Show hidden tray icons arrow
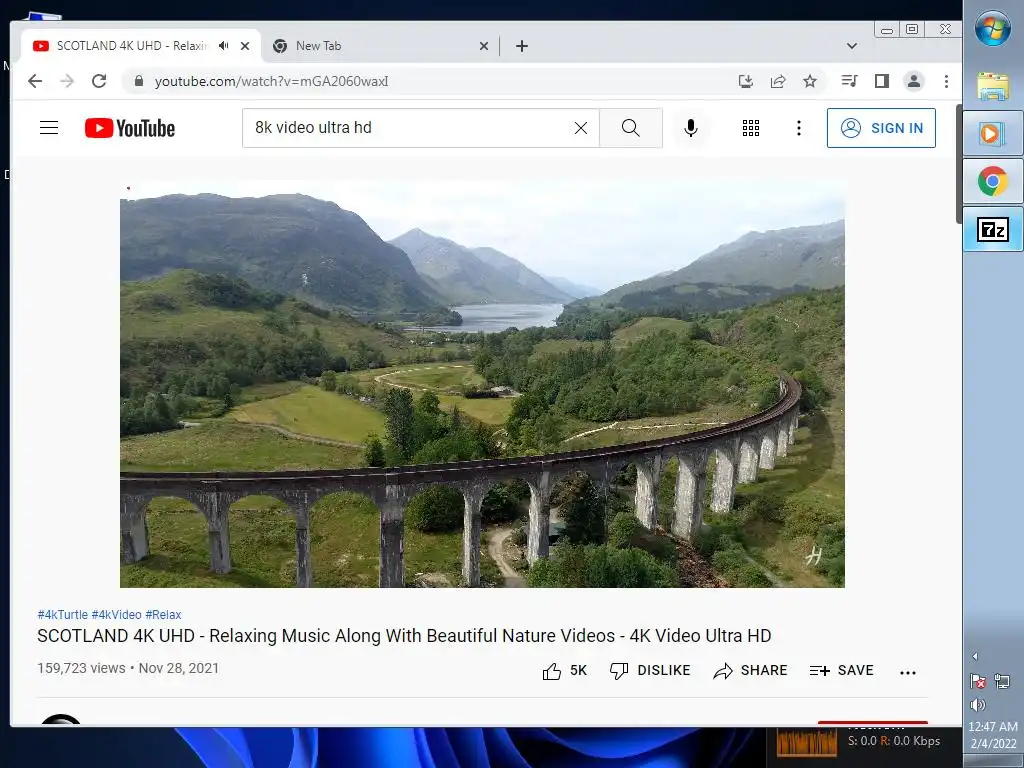The width and height of the screenshot is (1024, 768). tap(975, 656)
